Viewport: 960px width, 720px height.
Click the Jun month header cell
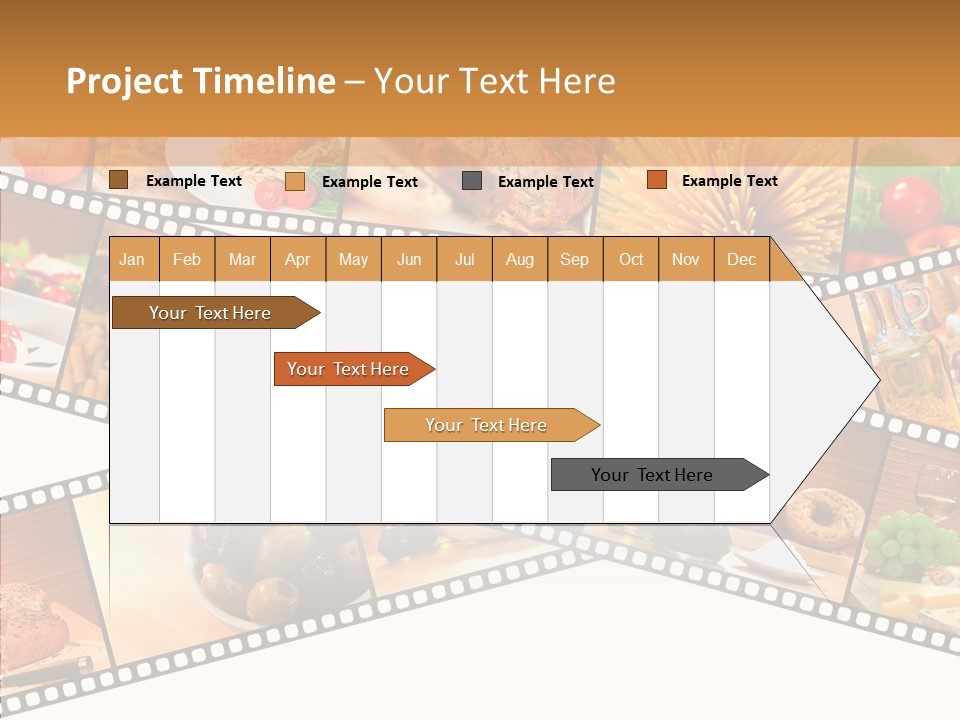coord(409,259)
